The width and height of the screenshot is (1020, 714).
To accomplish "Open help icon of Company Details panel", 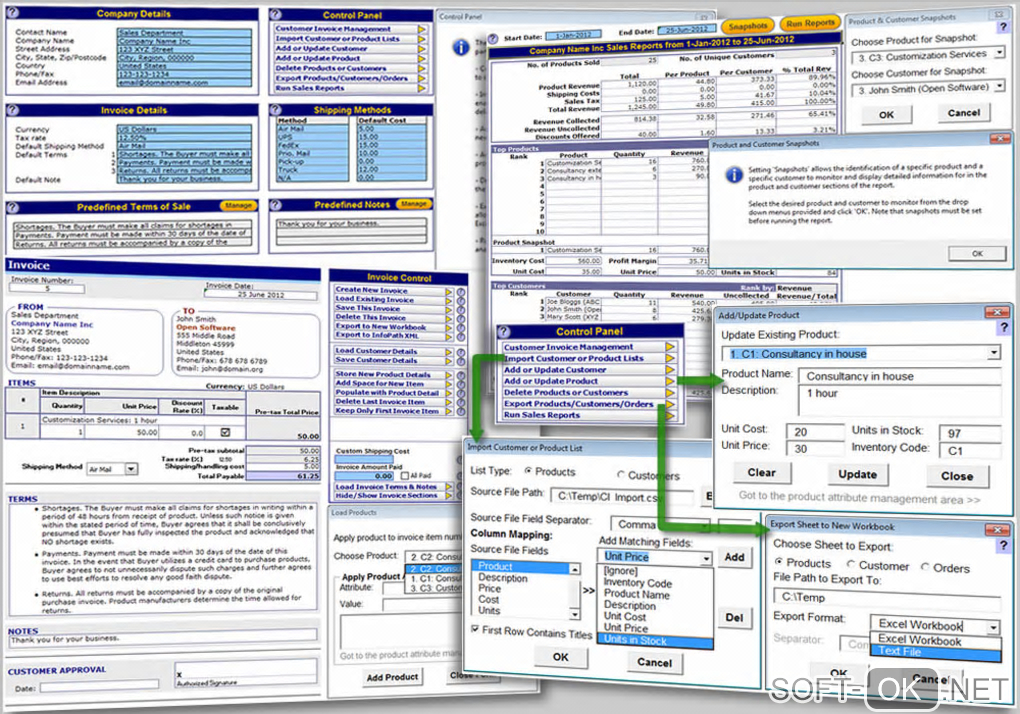I will click(x=14, y=12).
